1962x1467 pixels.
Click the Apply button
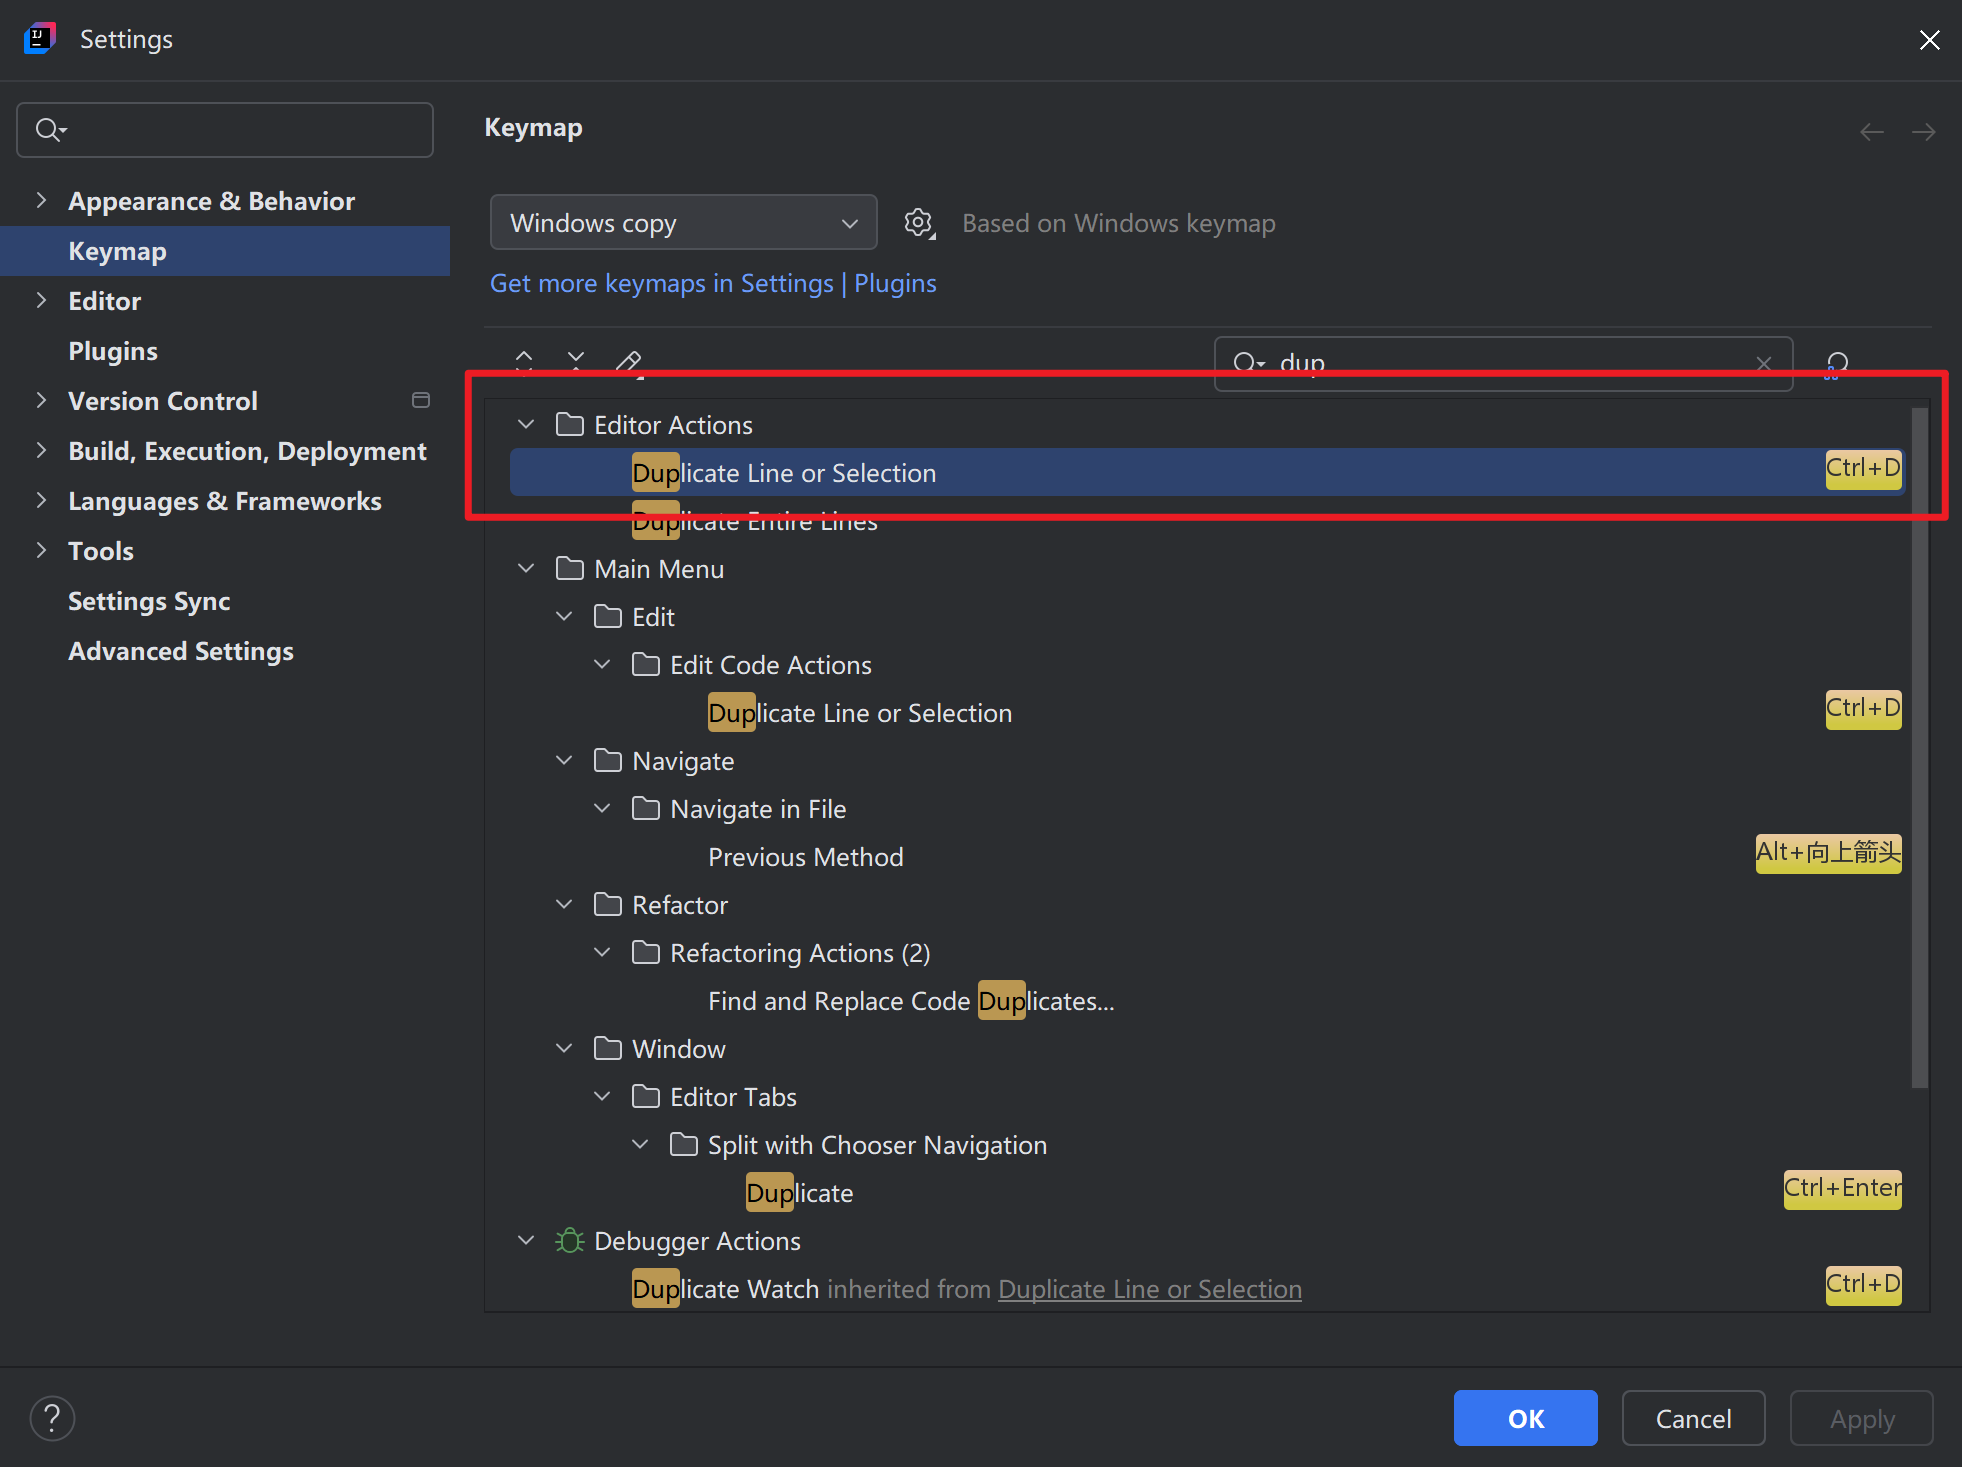click(1862, 1418)
